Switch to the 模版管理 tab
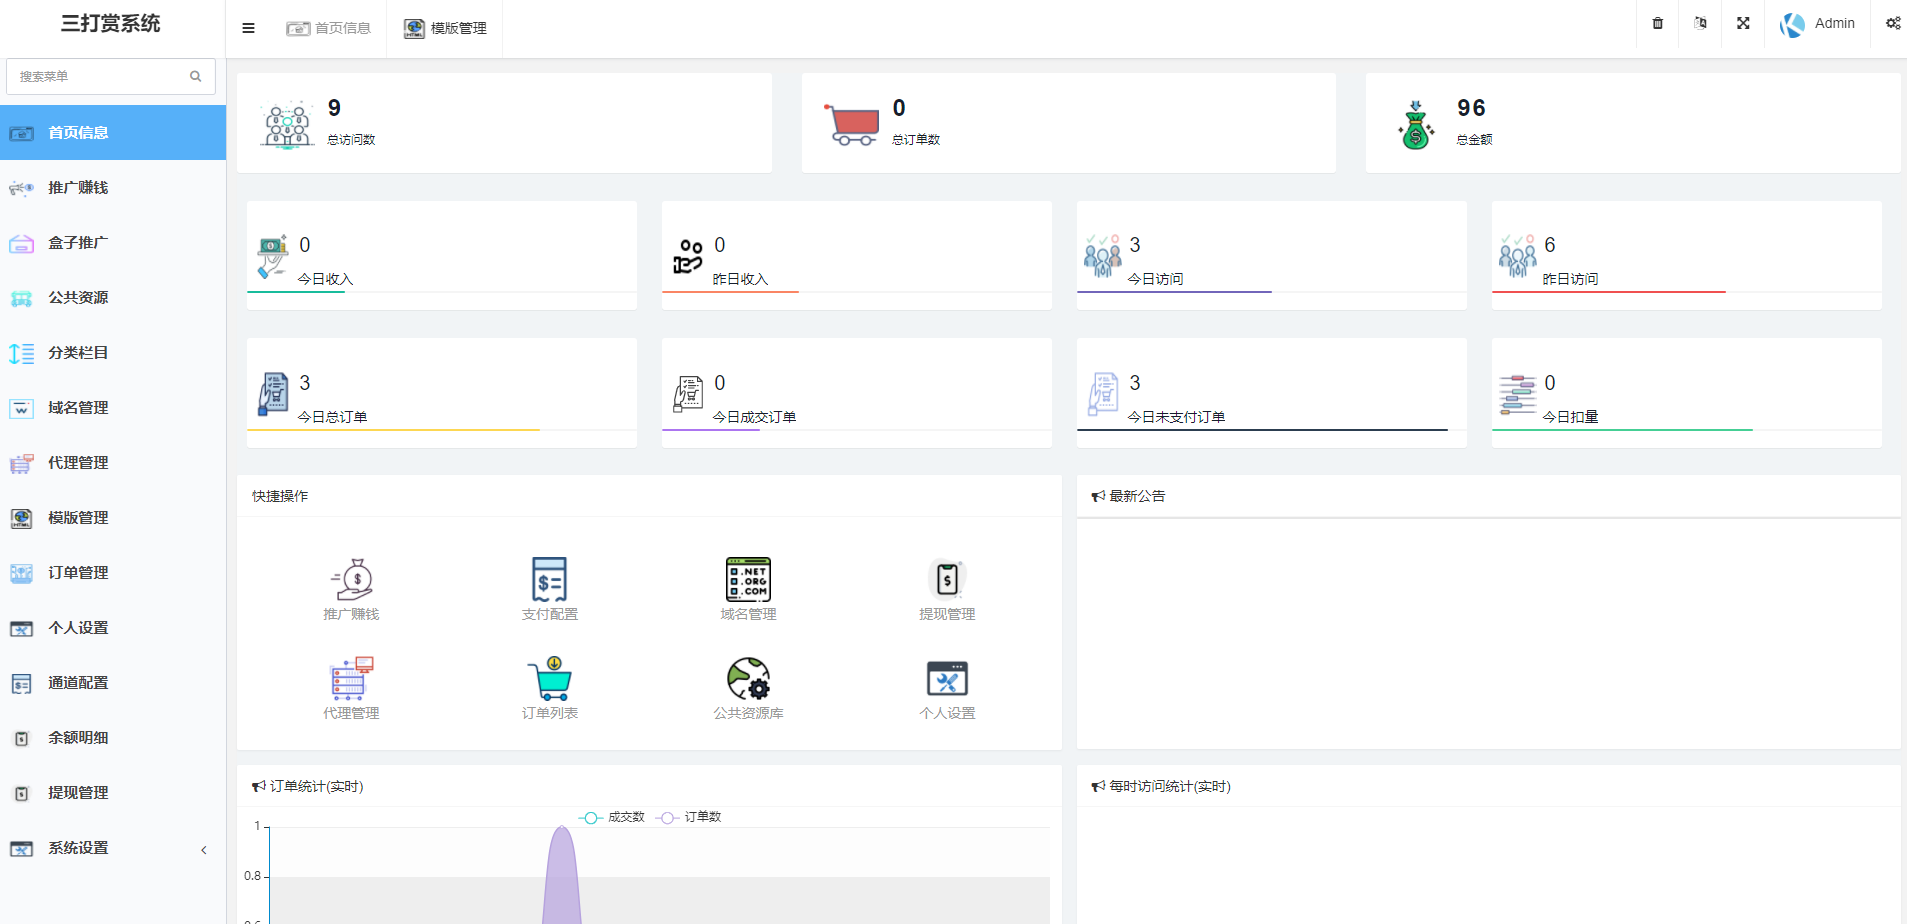This screenshot has width=1907, height=924. [446, 28]
